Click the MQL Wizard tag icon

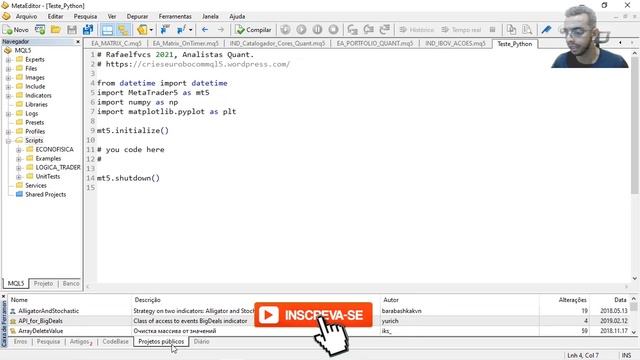pyautogui.click(x=142, y=29)
